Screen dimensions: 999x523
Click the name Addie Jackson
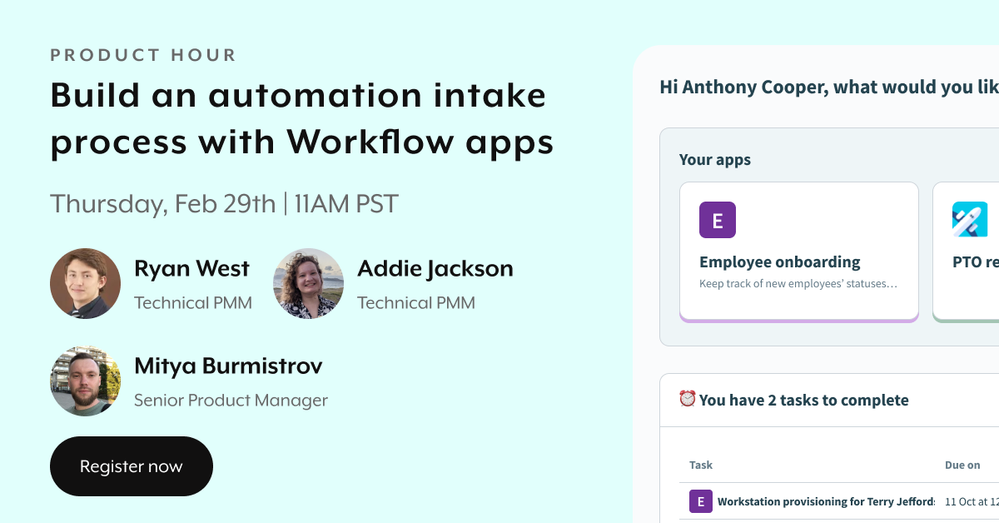coord(435,269)
